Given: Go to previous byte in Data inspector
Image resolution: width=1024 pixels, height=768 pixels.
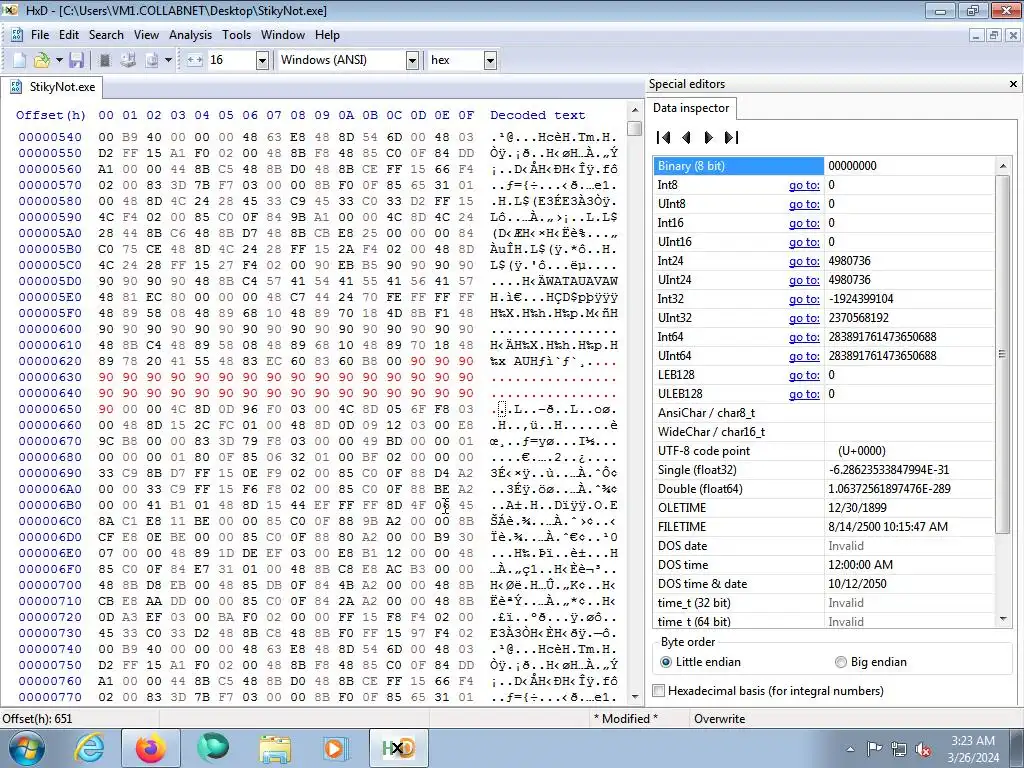Looking at the screenshot, I should click(x=686, y=137).
